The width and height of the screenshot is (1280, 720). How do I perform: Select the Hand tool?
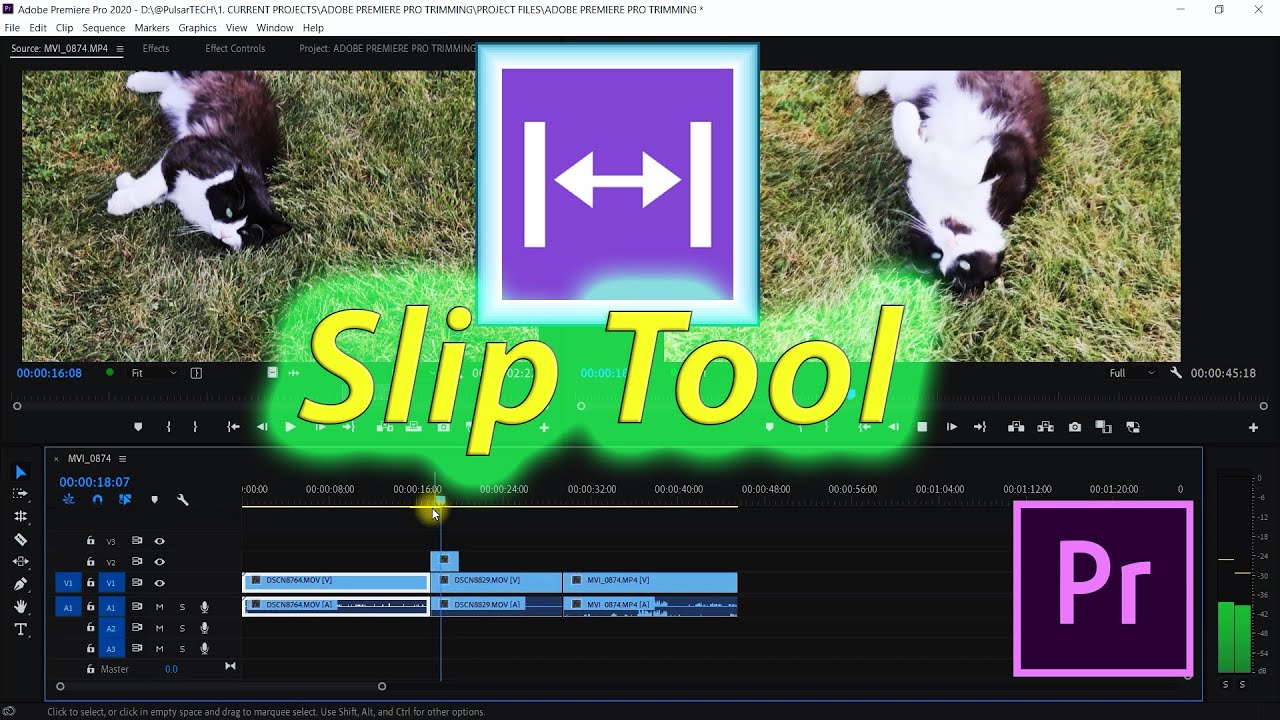tap(20, 607)
